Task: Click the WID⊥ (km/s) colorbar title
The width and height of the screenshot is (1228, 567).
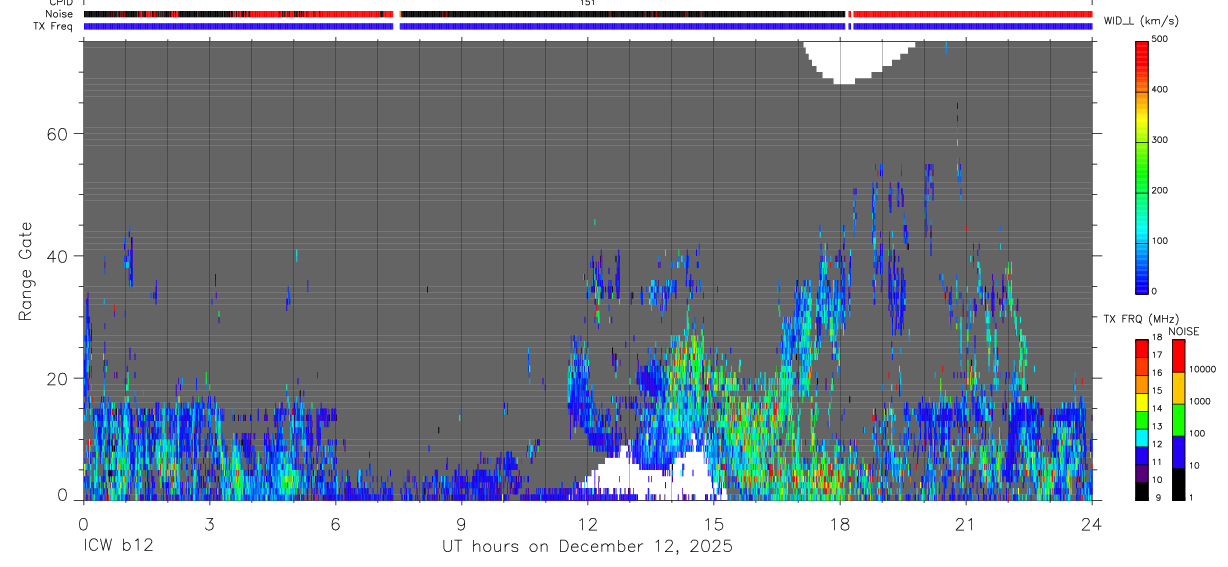Action: pyautogui.click(x=1143, y=20)
